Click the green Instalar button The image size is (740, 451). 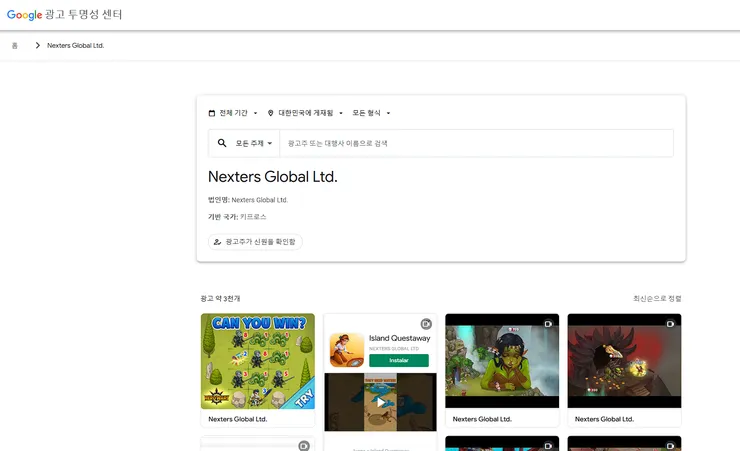coord(399,360)
